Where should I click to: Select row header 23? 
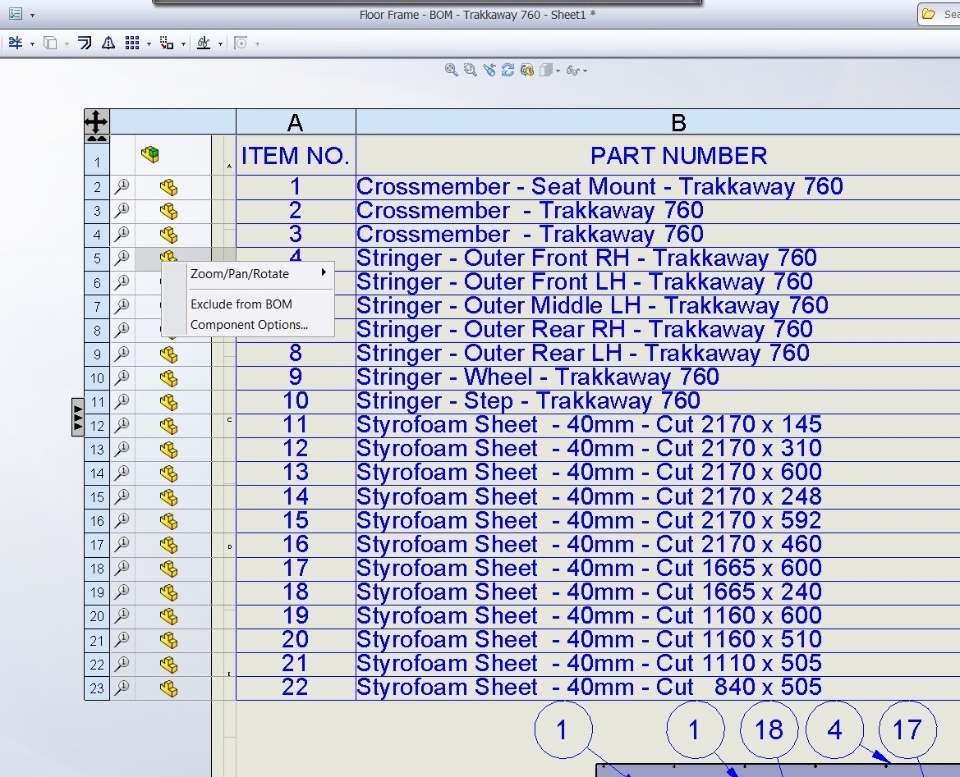pos(97,688)
